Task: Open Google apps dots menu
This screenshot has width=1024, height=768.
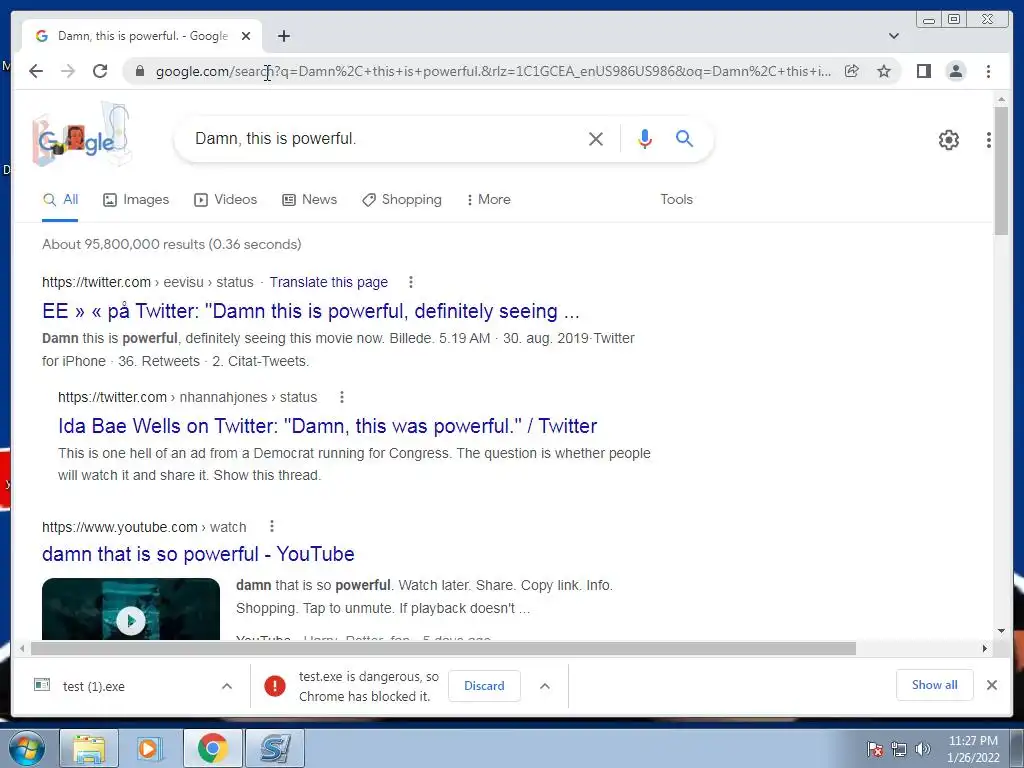Action: tap(989, 140)
